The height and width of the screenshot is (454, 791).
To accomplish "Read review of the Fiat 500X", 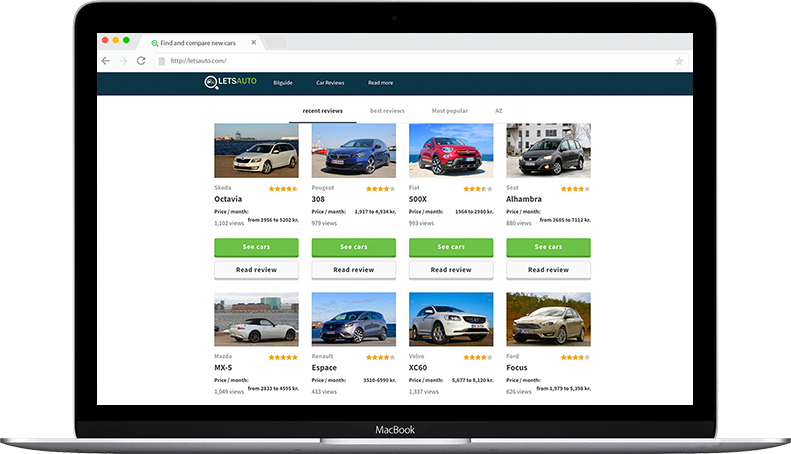I will pyautogui.click(x=451, y=270).
